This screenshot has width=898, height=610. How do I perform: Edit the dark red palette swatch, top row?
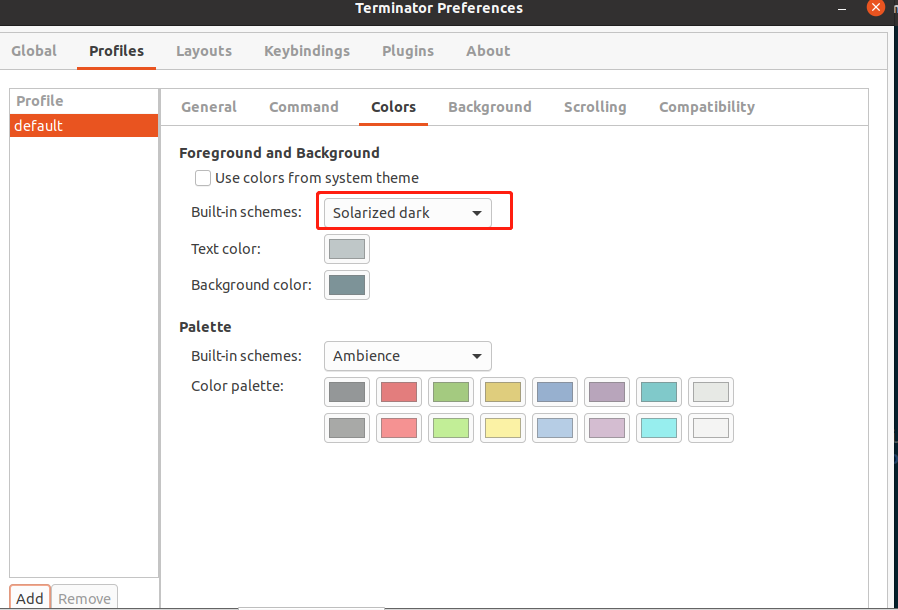click(399, 392)
